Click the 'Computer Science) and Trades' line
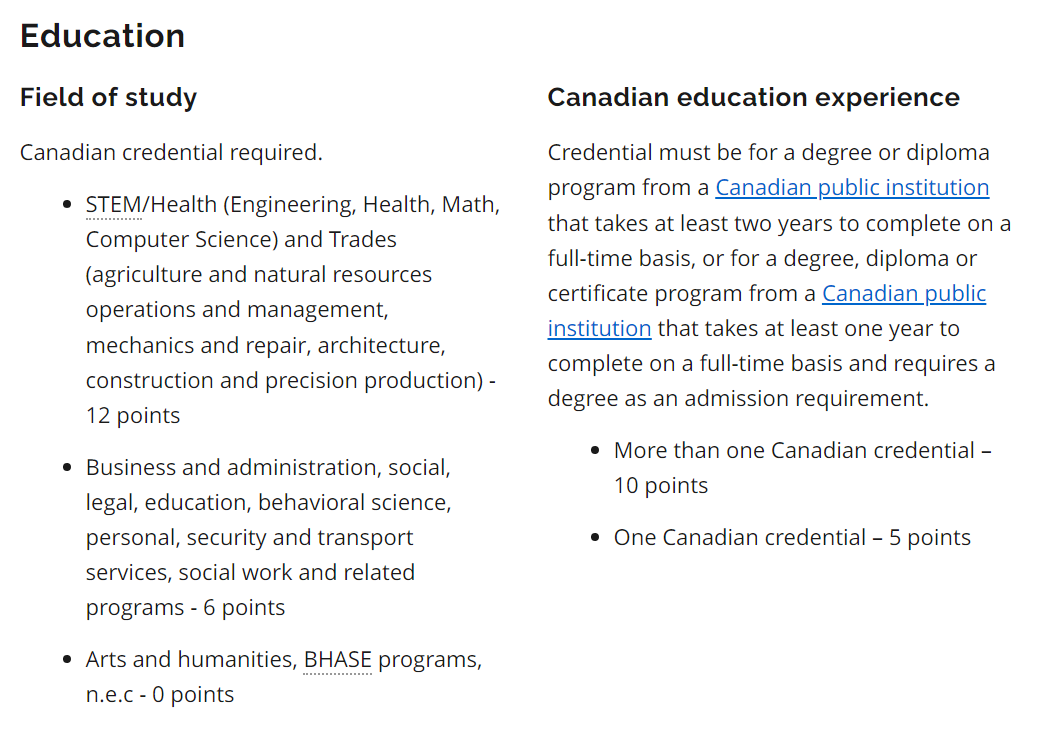 tap(242, 240)
